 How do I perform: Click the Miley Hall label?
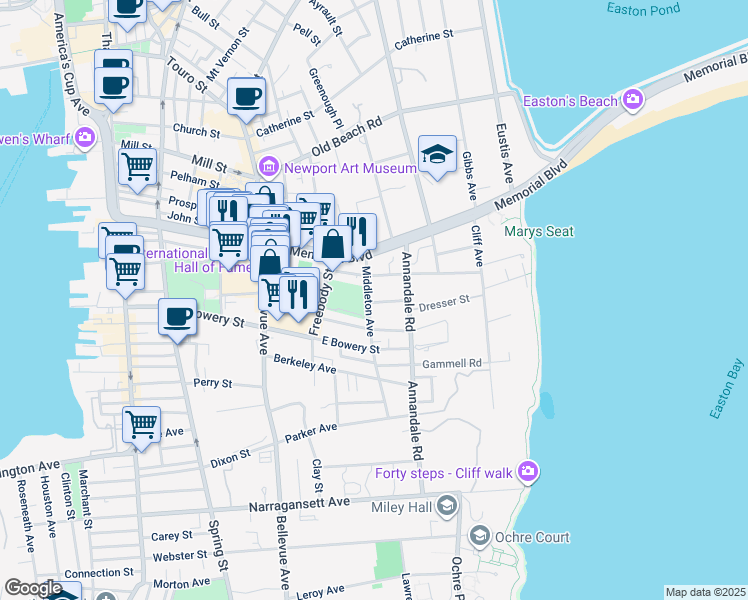(402, 507)
